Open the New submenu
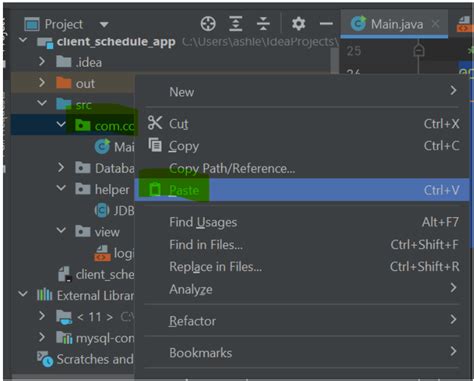474x381 pixels. click(x=302, y=91)
